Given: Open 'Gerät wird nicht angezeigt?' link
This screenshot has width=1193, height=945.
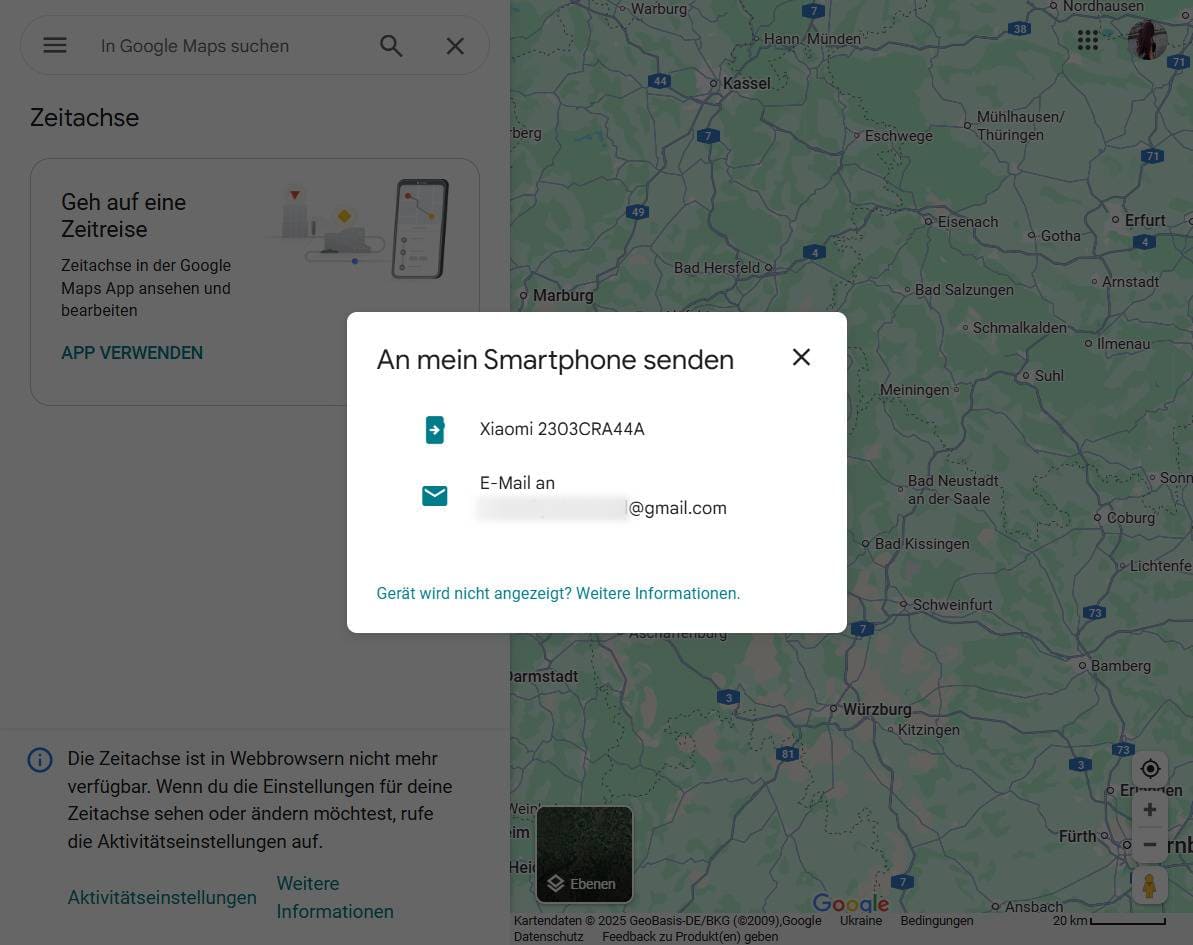Looking at the screenshot, I should 558,593.
